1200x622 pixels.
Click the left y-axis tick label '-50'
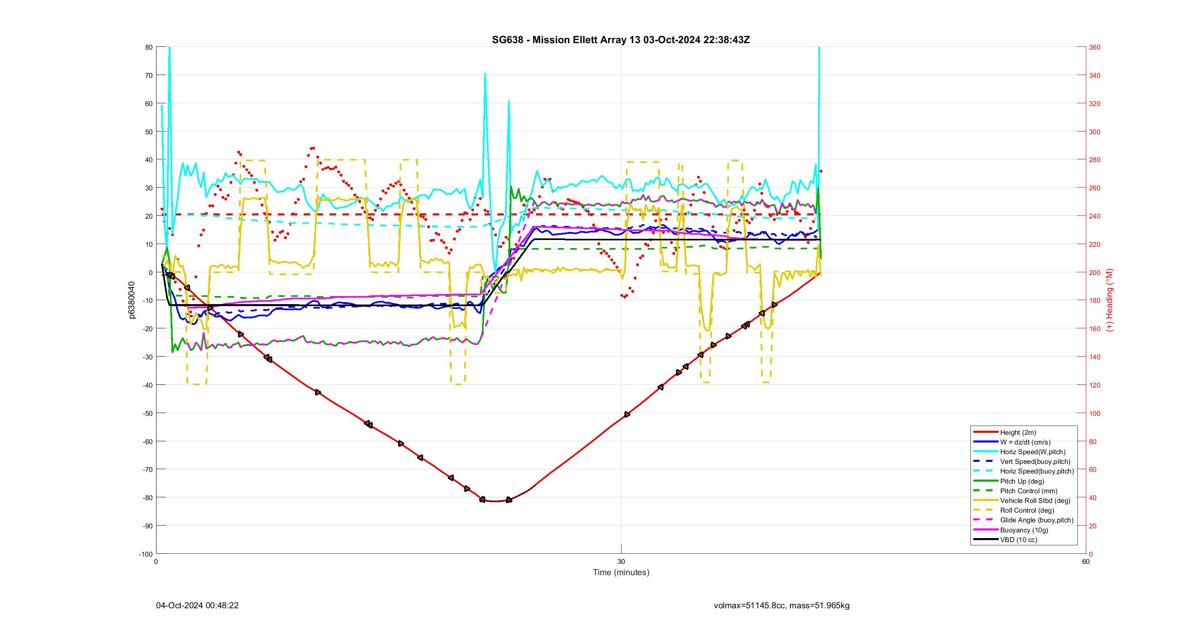[x=147, y=413]
